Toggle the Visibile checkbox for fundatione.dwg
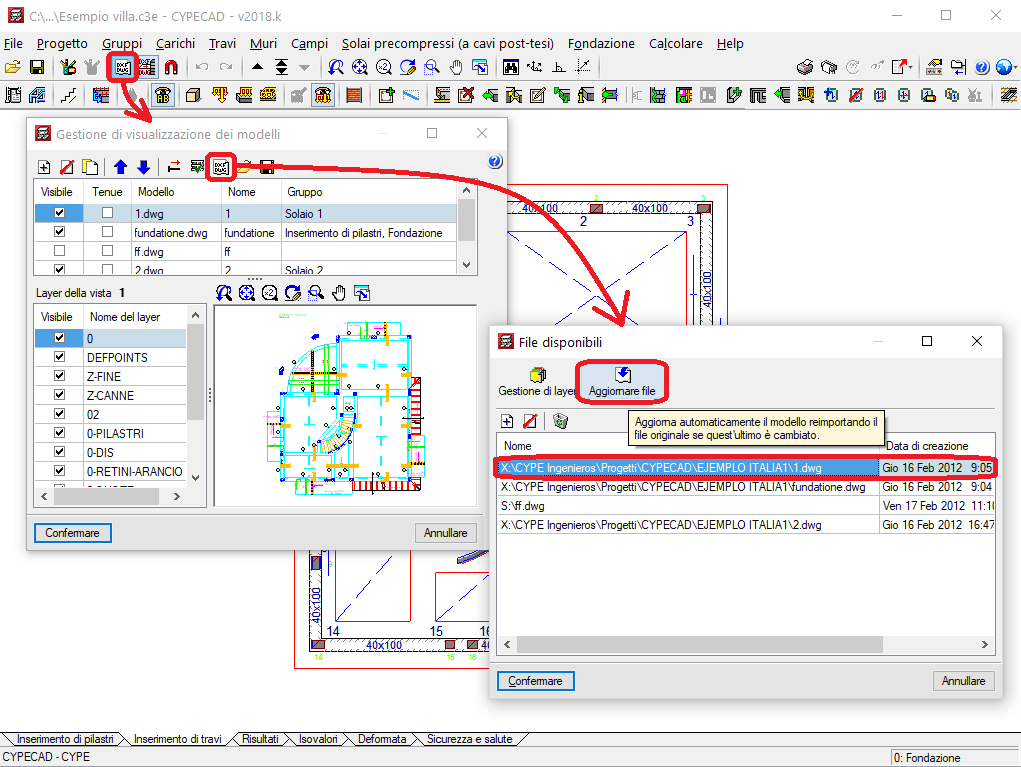1021x767 pixels. (x=59, y=231)
